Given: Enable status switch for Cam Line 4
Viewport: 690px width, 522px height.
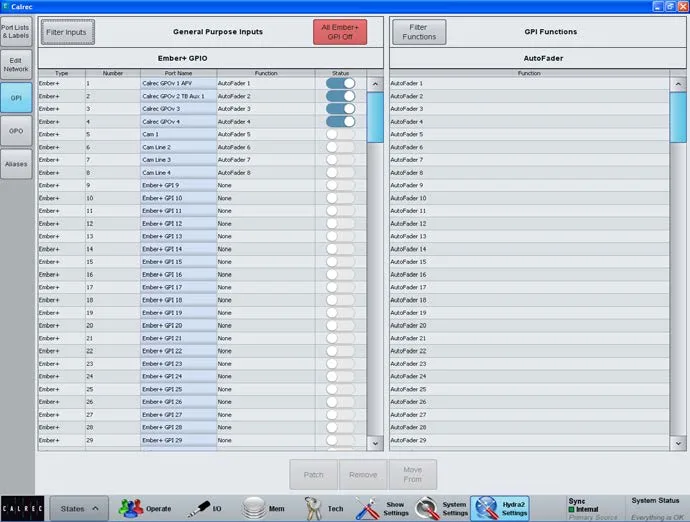Looking at the screenshot, I should tap(341, 173).
